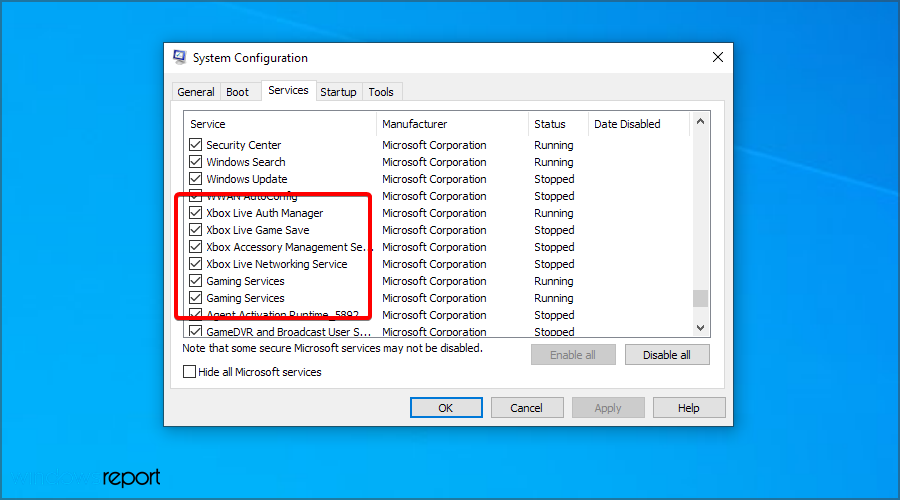Viewport: 900px width, 500px height.
Task: Uncheck the Security Center service
Action: coord(196,145)
